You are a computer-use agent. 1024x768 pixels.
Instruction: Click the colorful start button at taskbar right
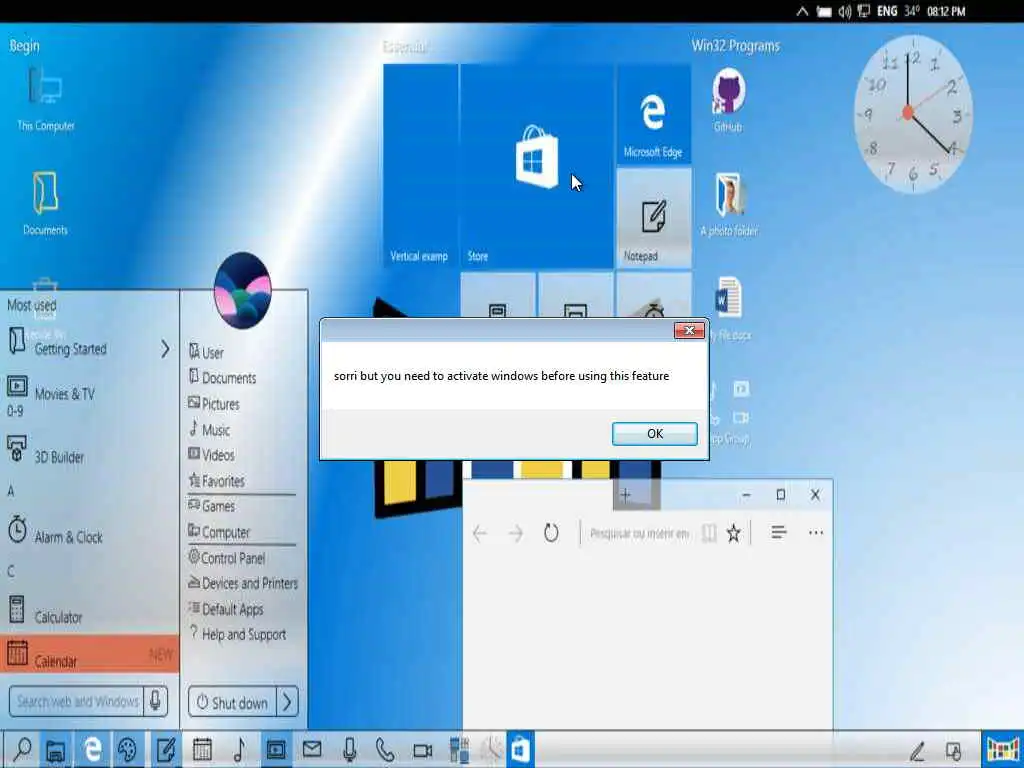point(1002,749)
